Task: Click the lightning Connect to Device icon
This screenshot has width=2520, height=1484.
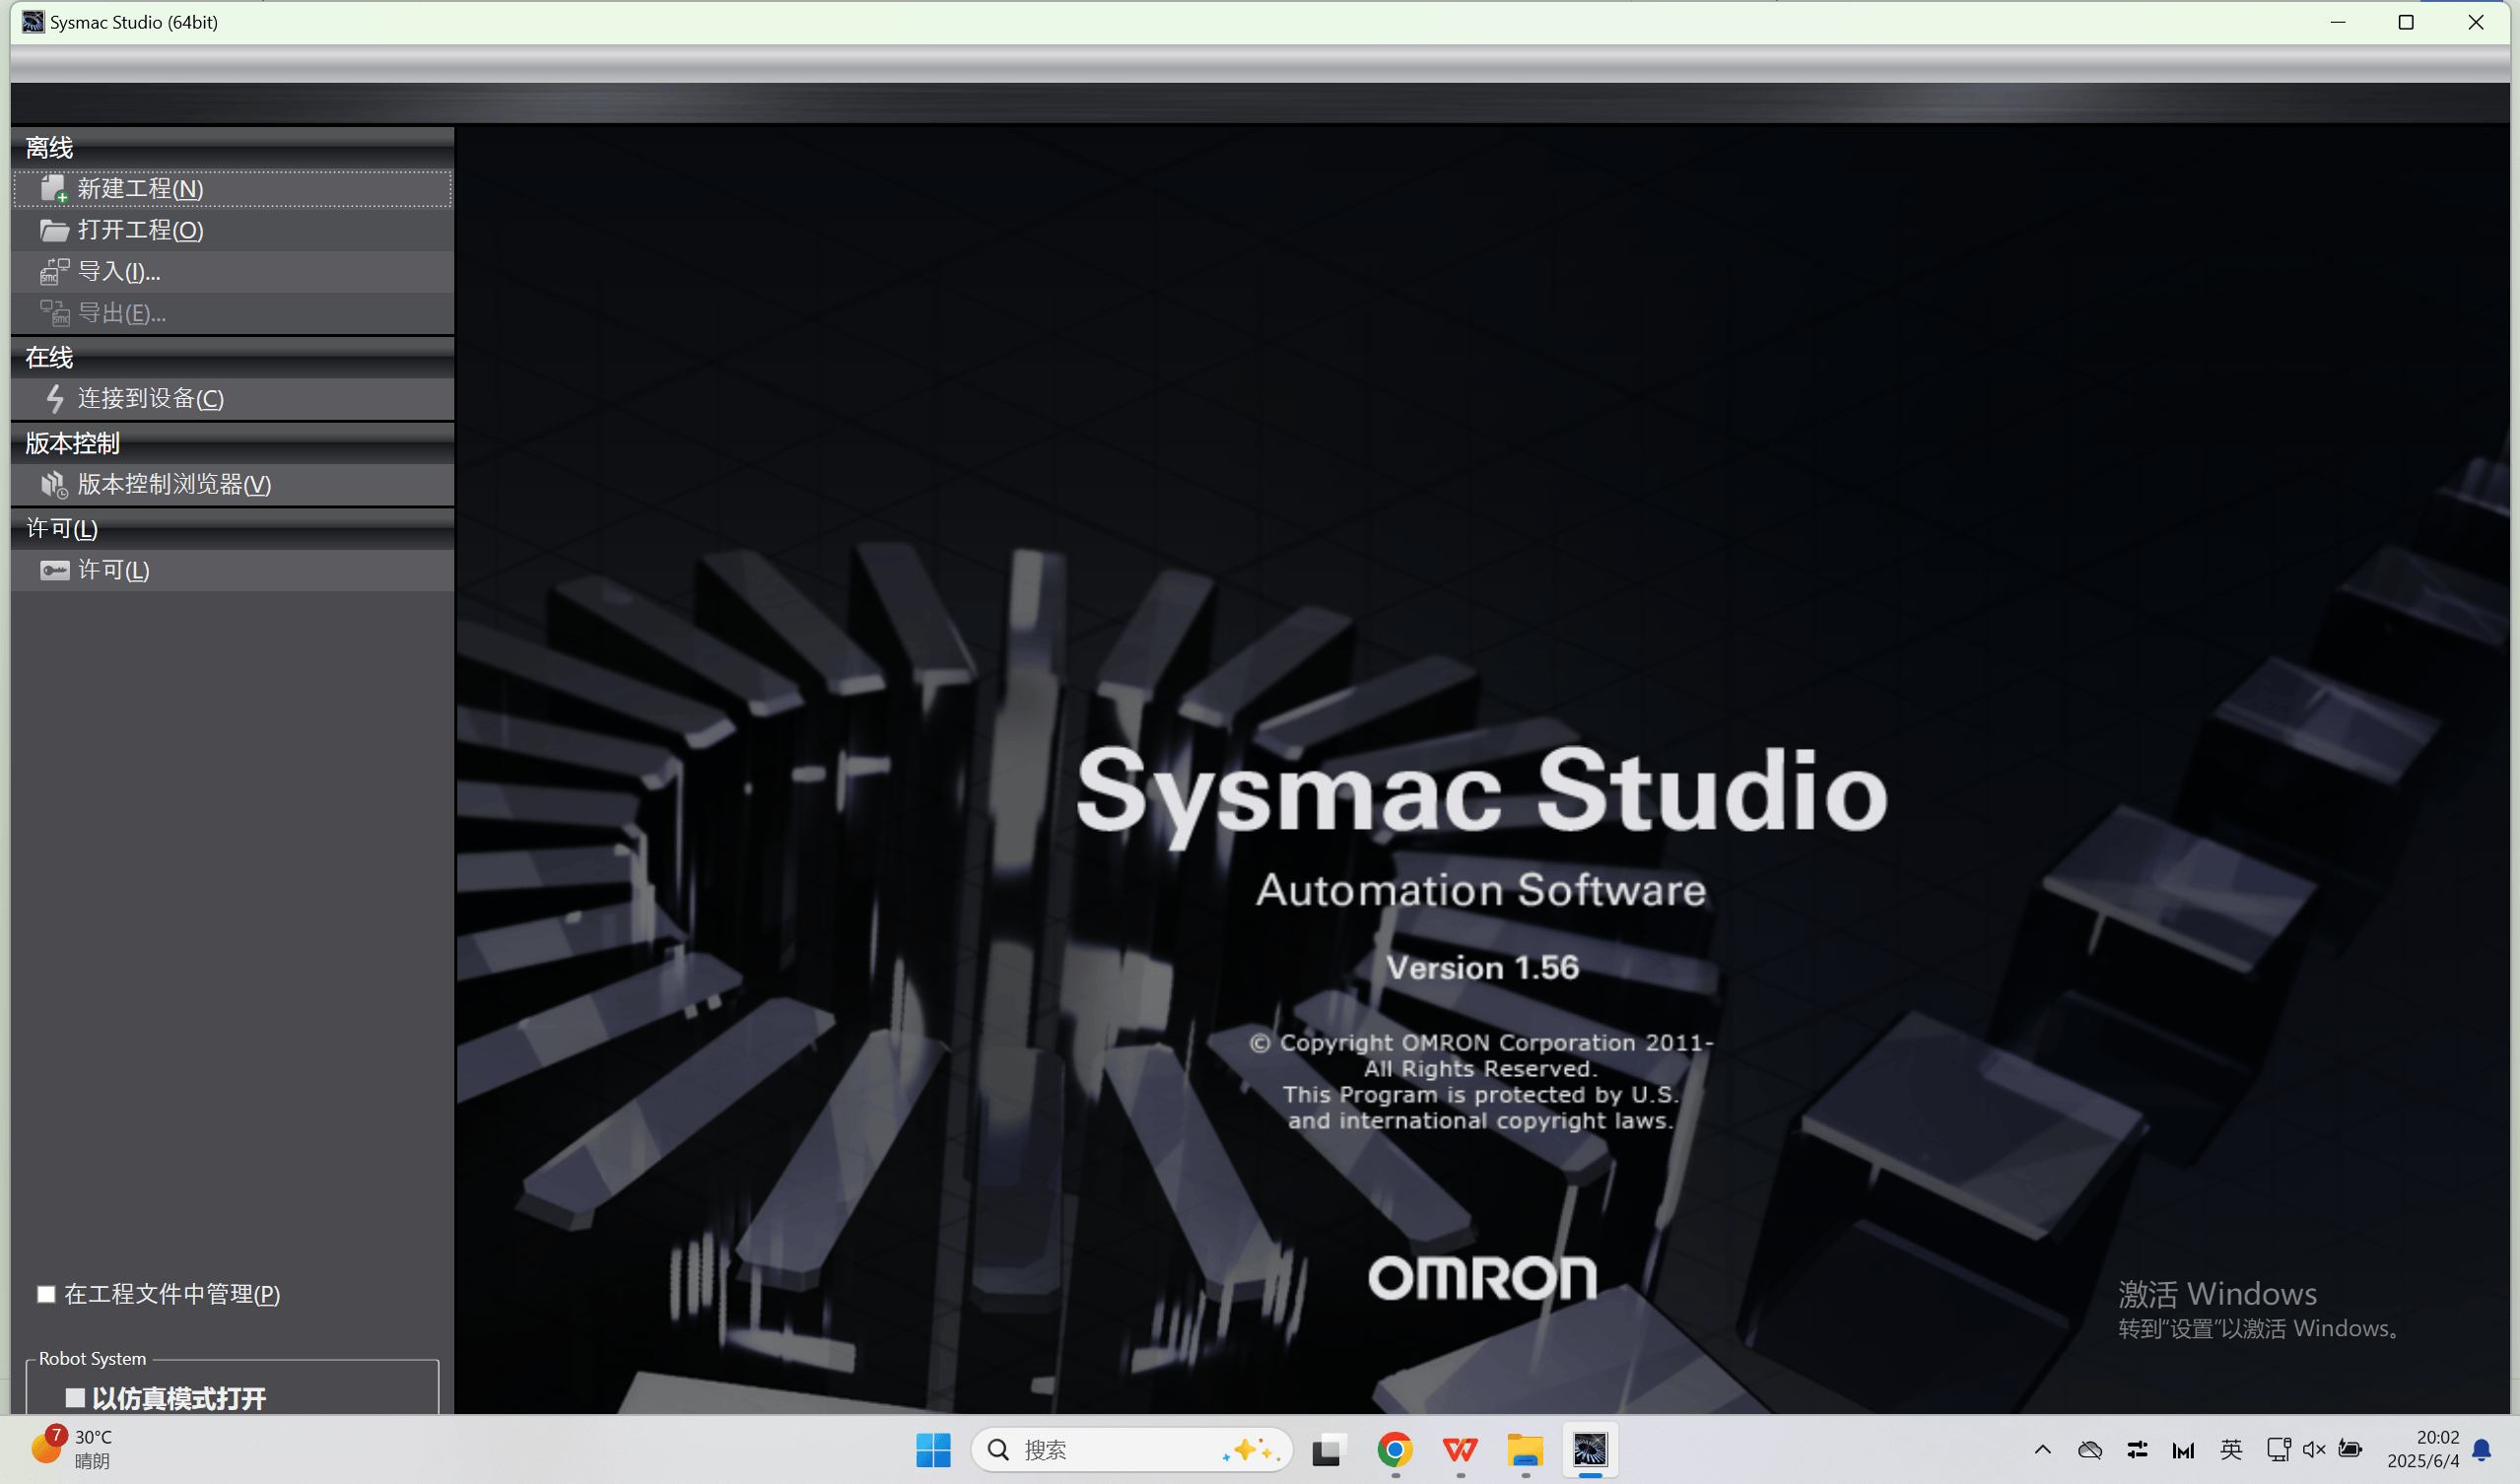Action: pyautogui.click(x=55, y=399)
